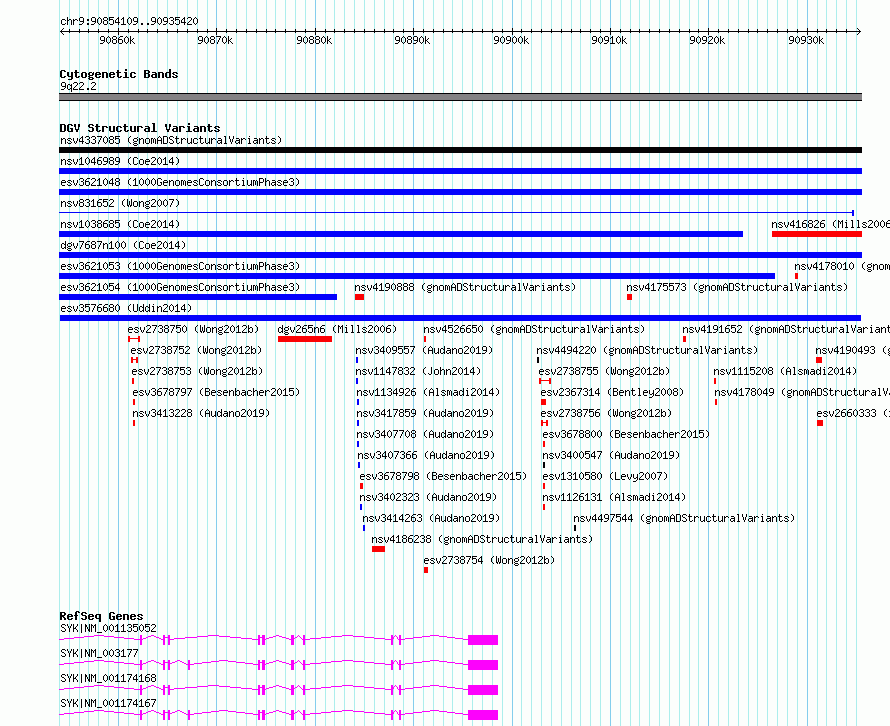This screenshot has width=890, height=726.
Task: Select the nsv1046989 (Coe2014) label
Action: (x=120, y=161)
